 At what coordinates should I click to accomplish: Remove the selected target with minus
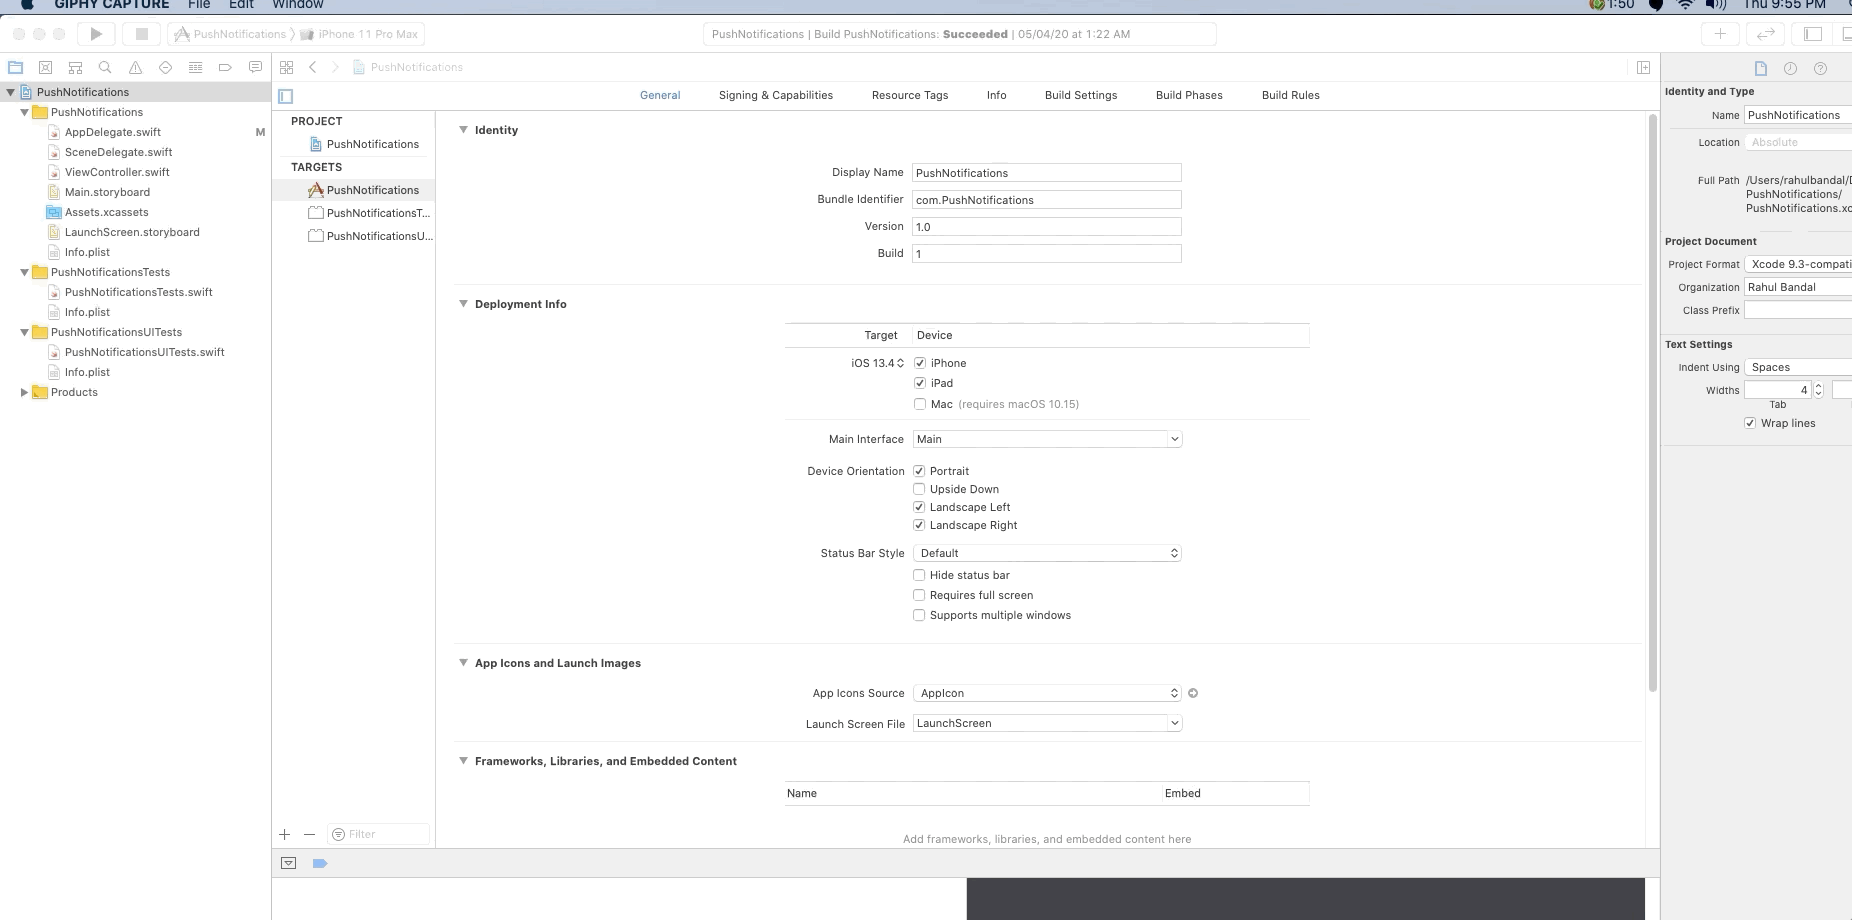click(x=309, y=834)
